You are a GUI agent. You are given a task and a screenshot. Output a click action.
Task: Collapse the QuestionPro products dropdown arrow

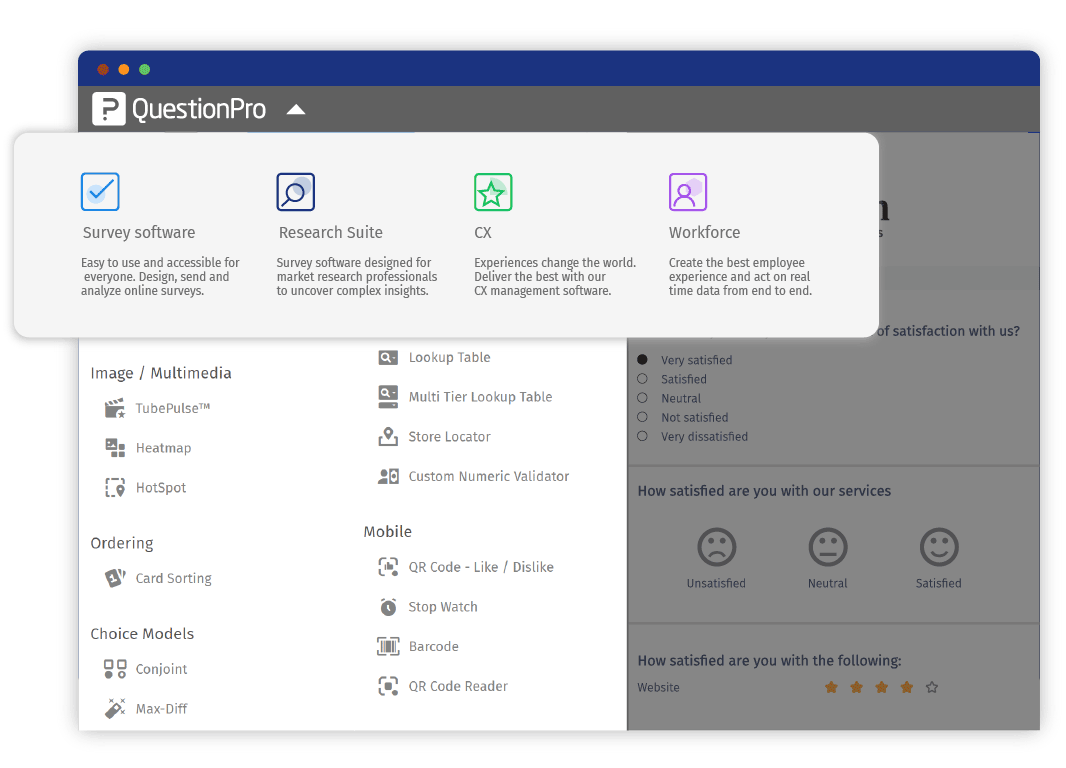coord(296,109)
